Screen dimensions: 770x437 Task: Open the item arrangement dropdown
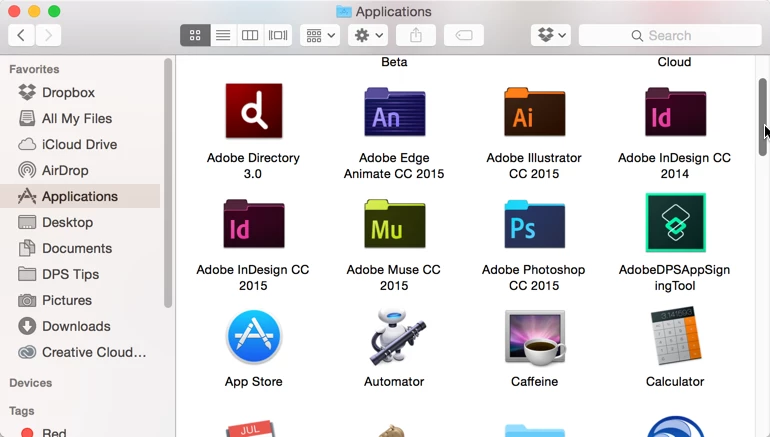320,35
